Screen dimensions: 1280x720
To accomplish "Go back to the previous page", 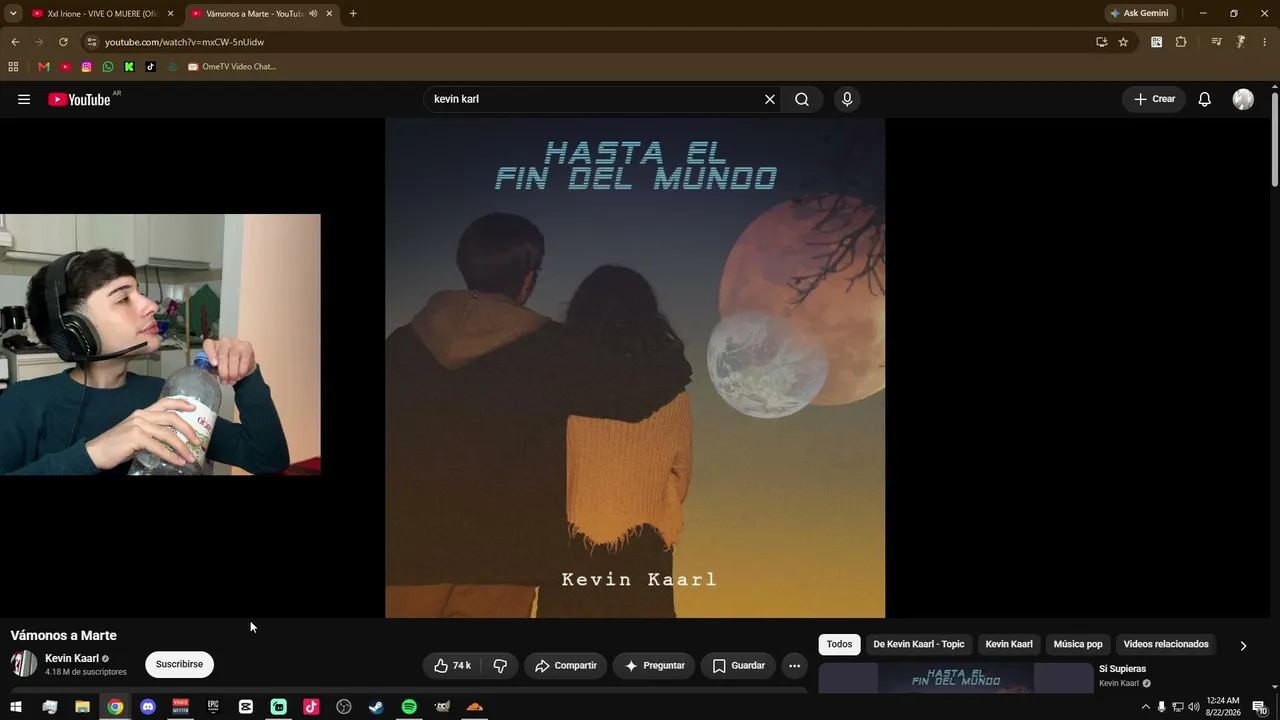I will pos(15,42).
